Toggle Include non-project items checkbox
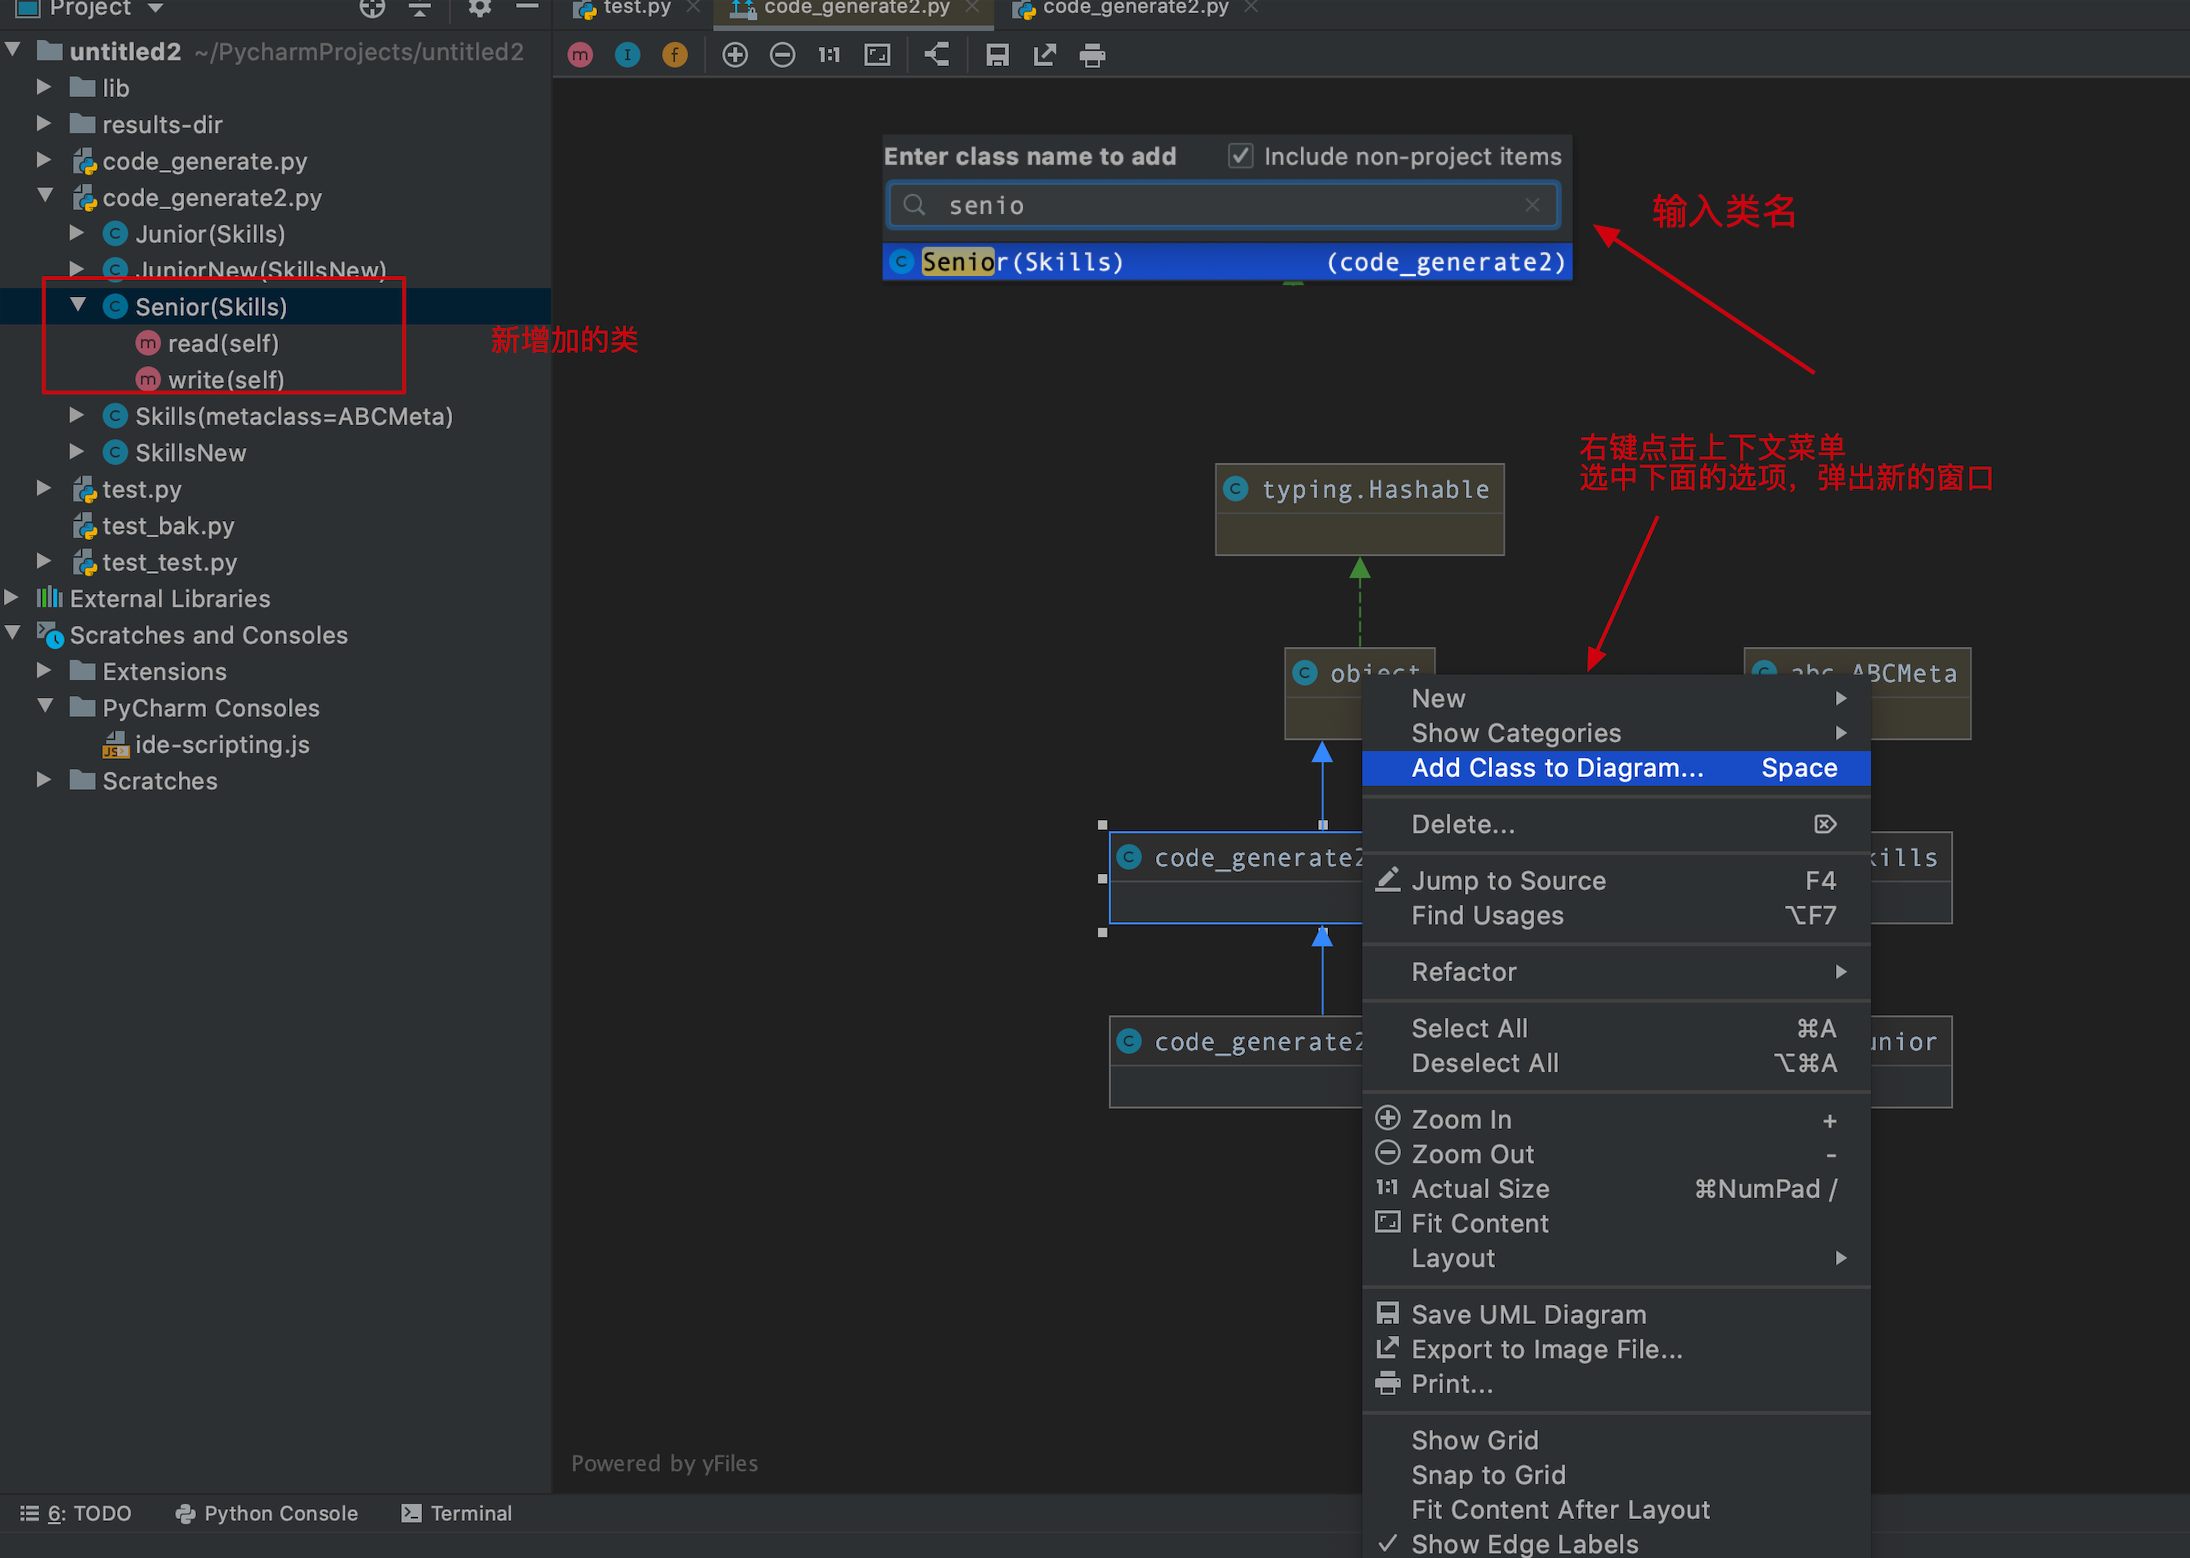Screen dimensions: 2190x1558 pos(1240,156)
